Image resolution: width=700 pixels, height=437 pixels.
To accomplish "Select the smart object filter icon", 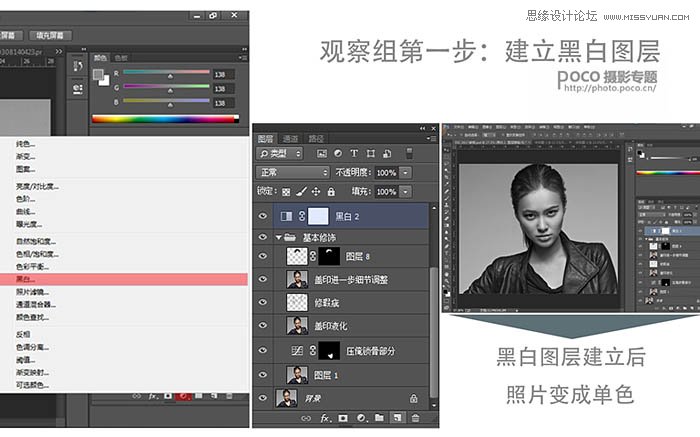I will point(387,154).
